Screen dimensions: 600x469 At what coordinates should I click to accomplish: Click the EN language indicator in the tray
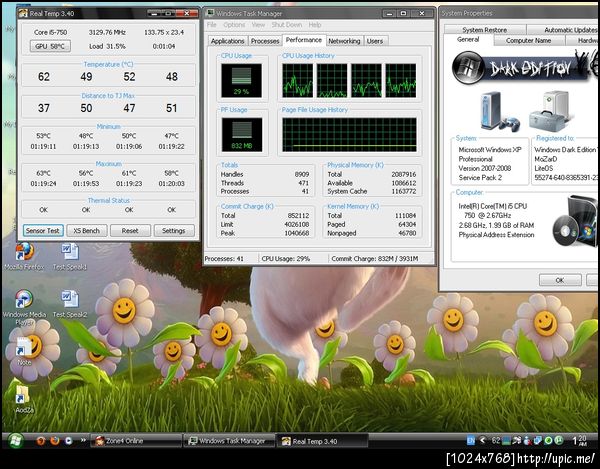[x=471, y=441]
